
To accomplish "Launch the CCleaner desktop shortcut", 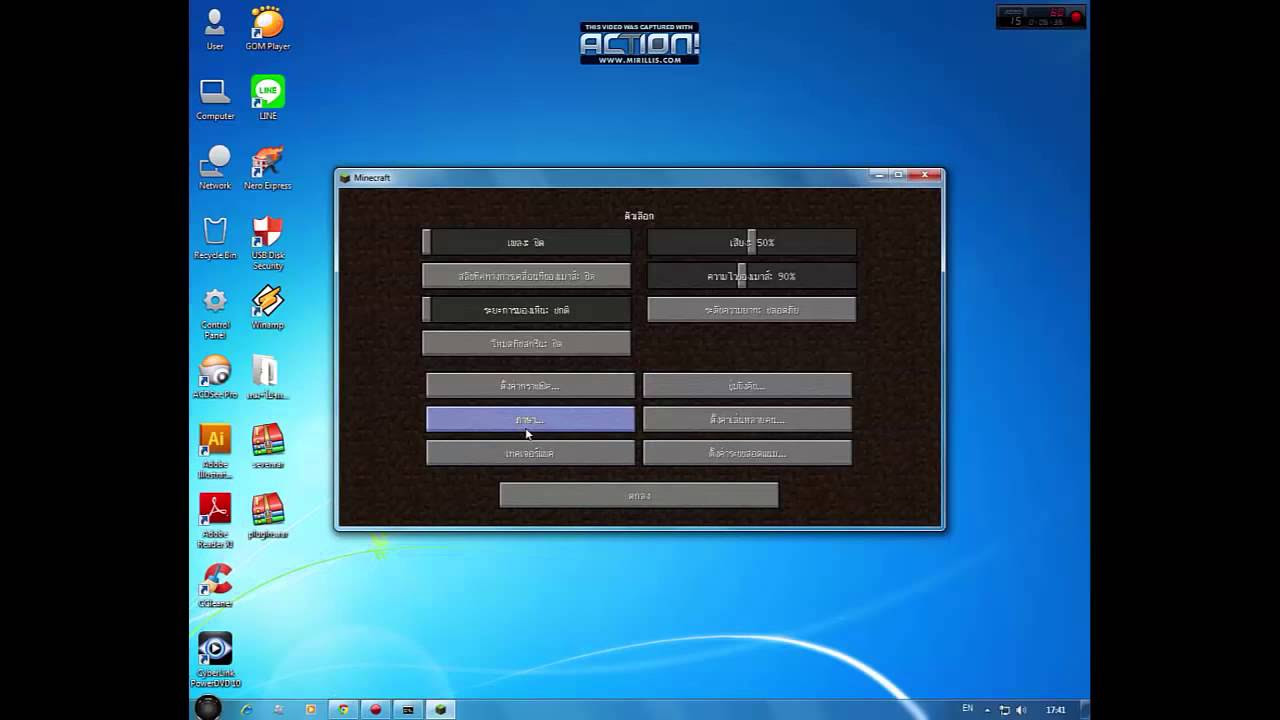I will (x=215, y=586).
